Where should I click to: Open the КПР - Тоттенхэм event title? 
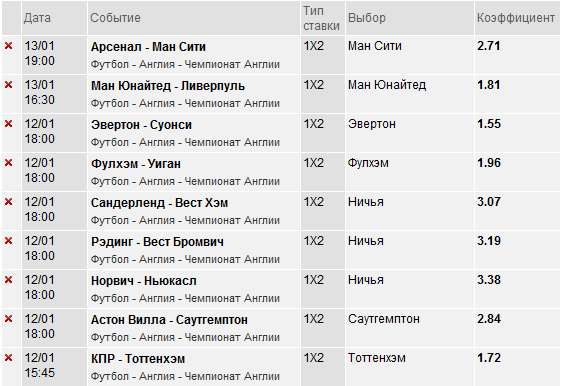(x=138, y=359)
